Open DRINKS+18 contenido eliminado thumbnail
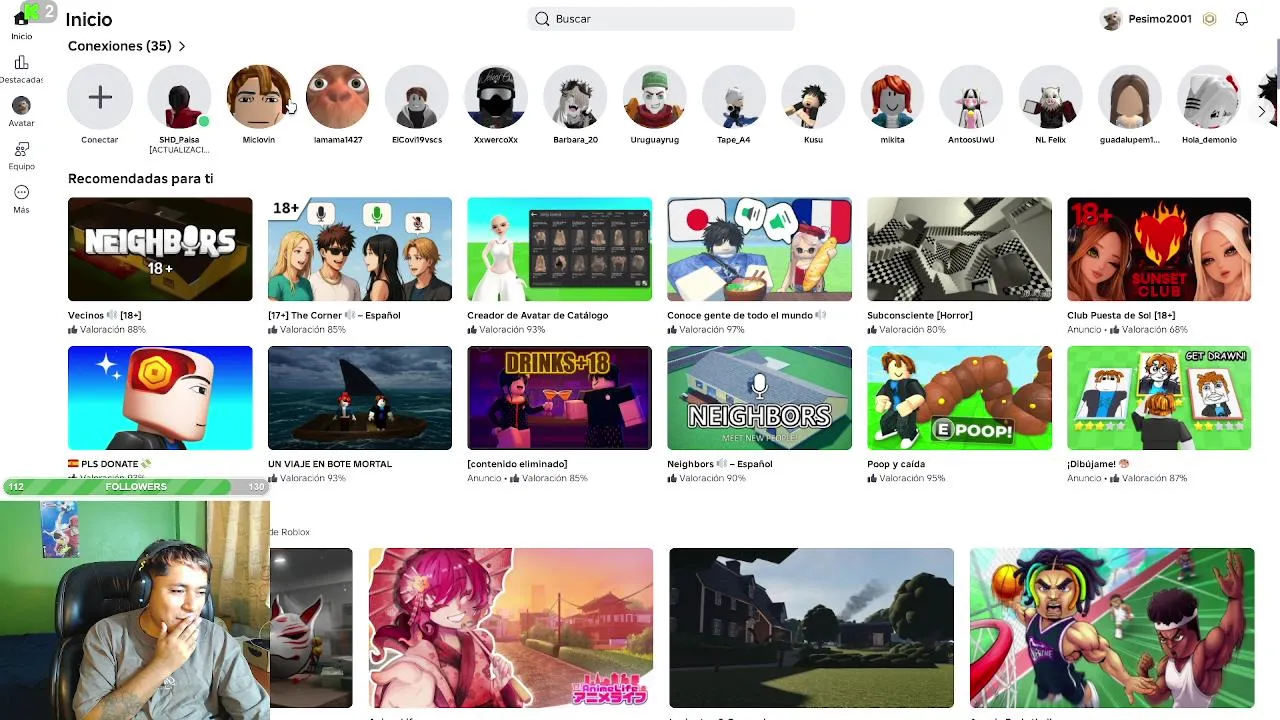Viewport: 1280px width, 720px height. pos(560,398)
